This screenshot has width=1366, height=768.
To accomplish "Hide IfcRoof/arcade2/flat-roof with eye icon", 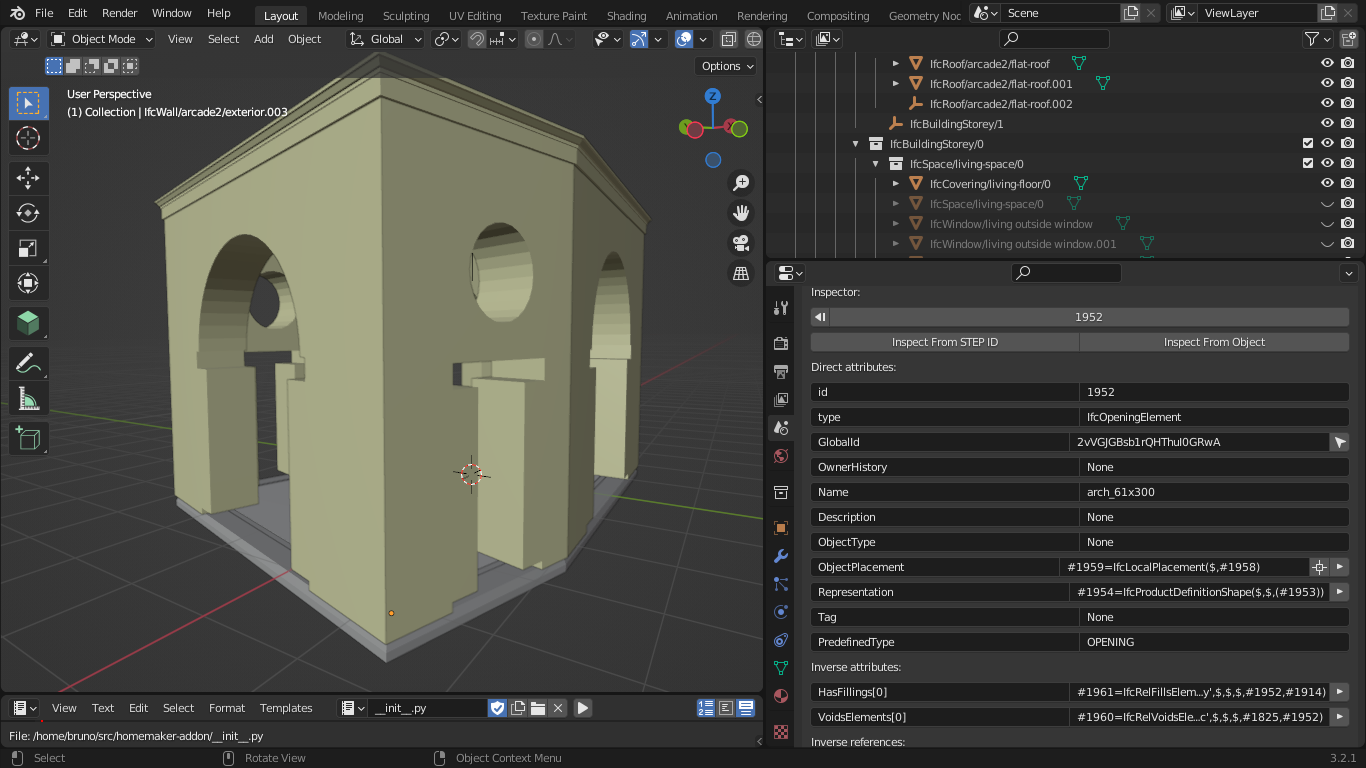I will [x=1327, y=63].
